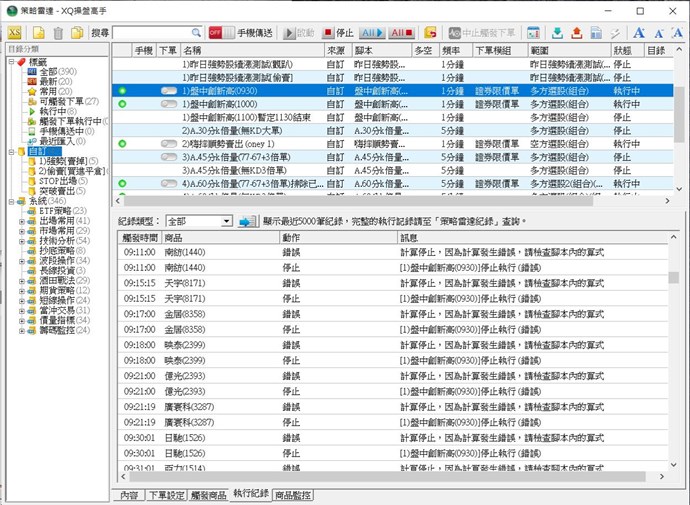Collapse the 自訂 tree folder
This screenshot has width=690, height=505.
coord(9,151)
